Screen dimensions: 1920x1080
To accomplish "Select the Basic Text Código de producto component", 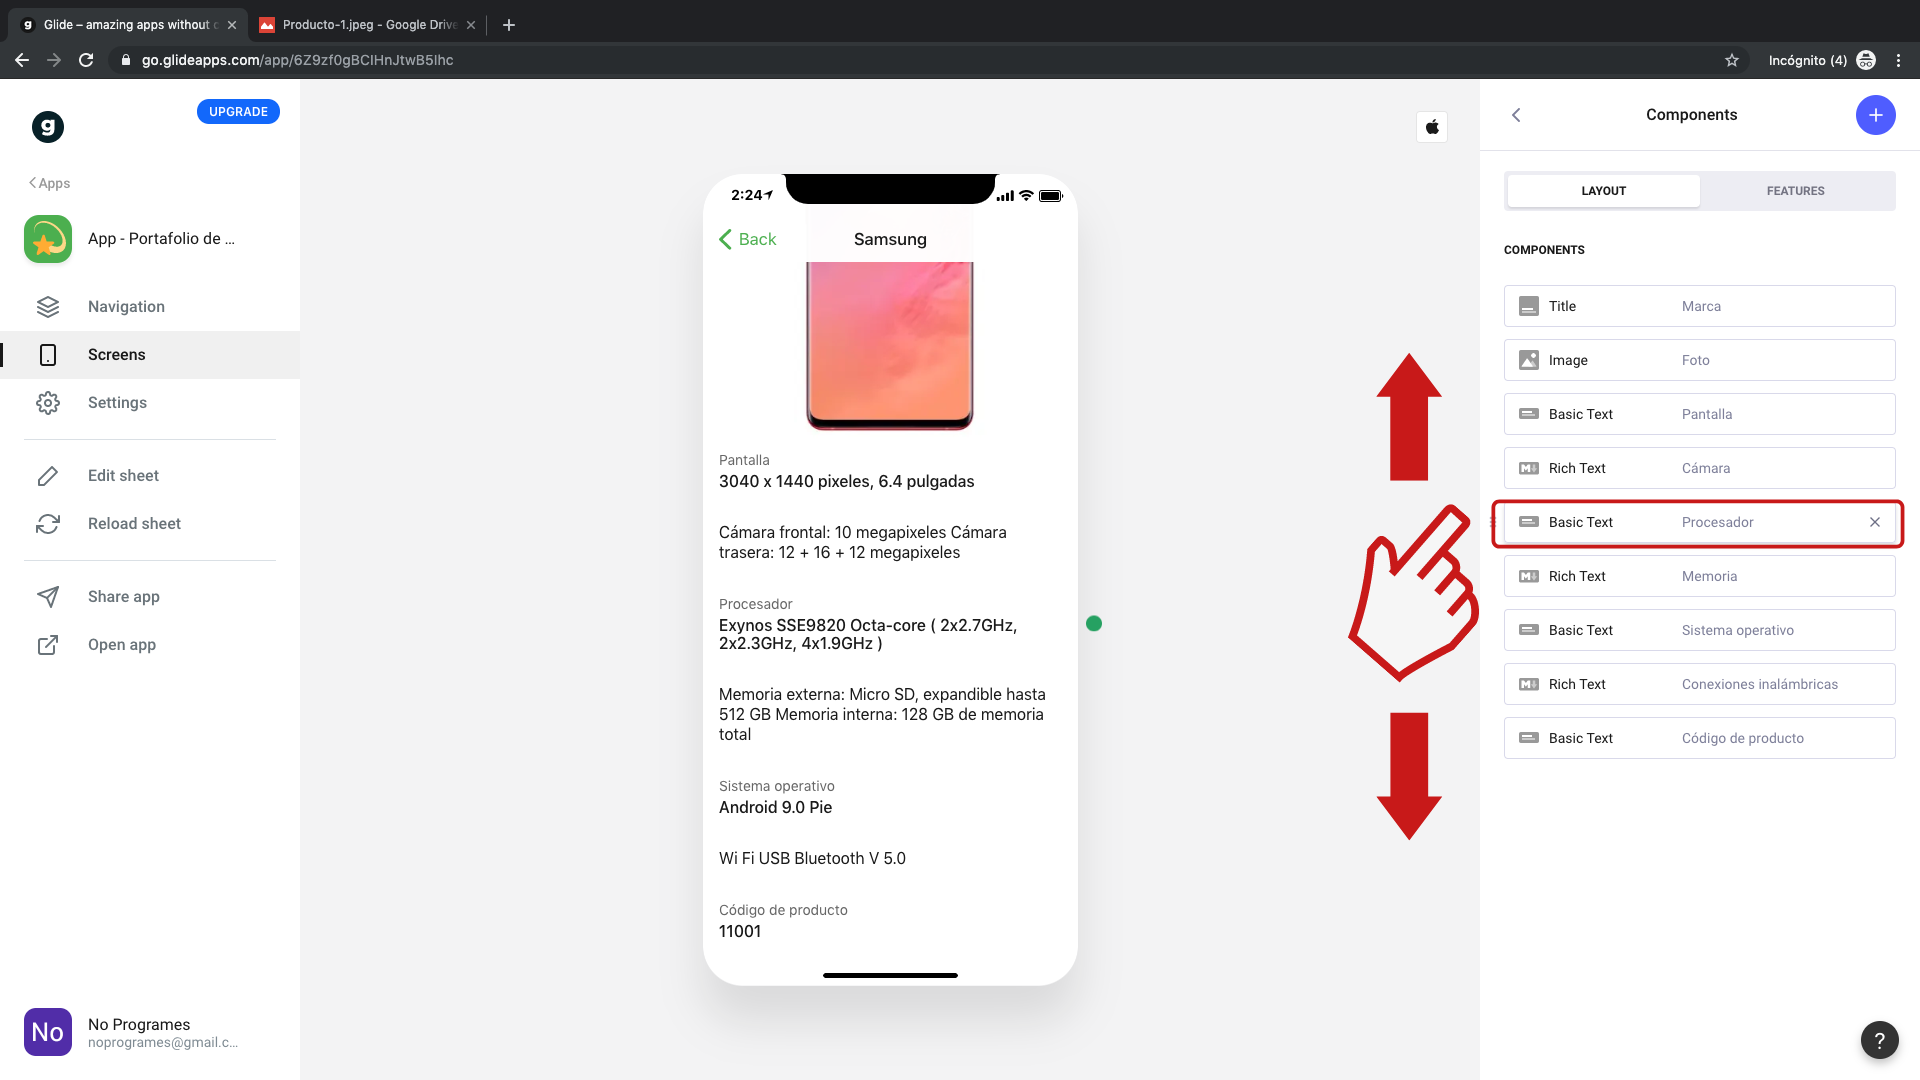I will tap(1700, 738).
